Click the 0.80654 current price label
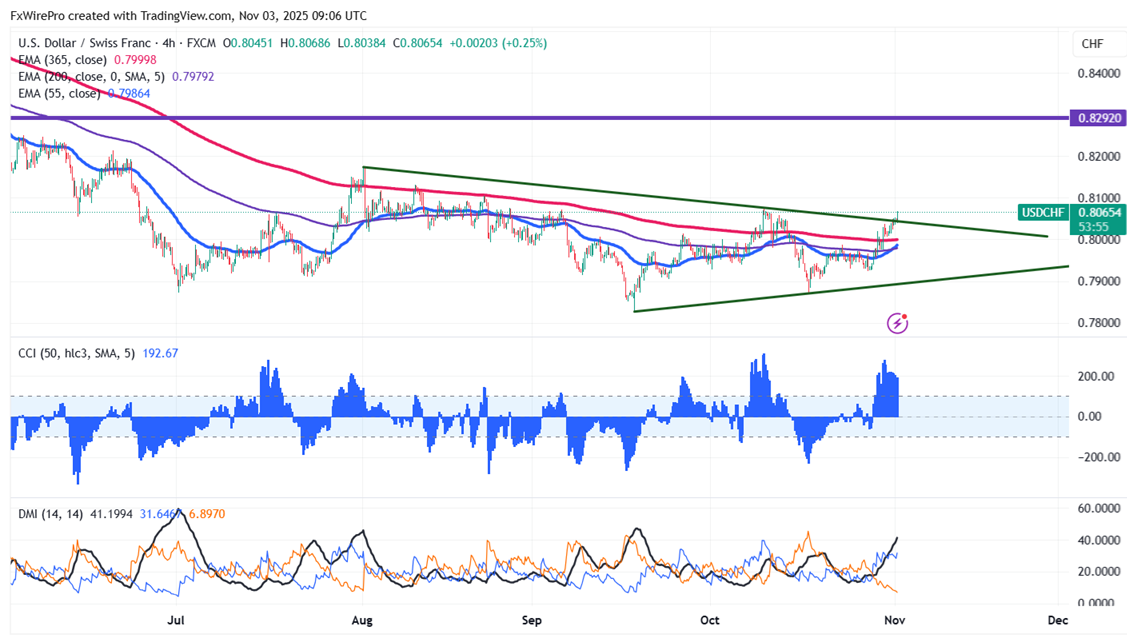This screenshot has width=1127, height=639. click(x=1098, y=212)
